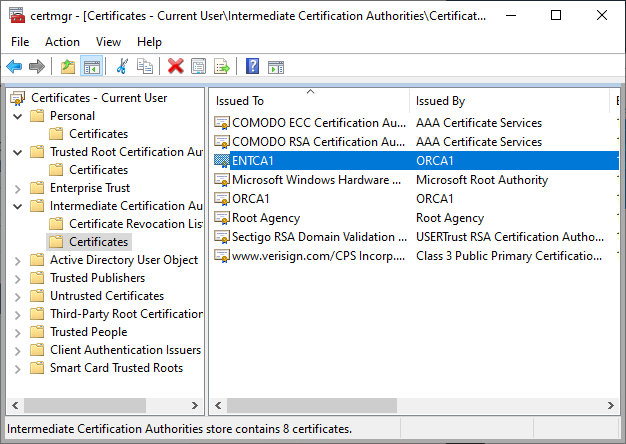This screenshot has width=626, height=444.
Task: Open the Help menu
Action: point(149,42)
